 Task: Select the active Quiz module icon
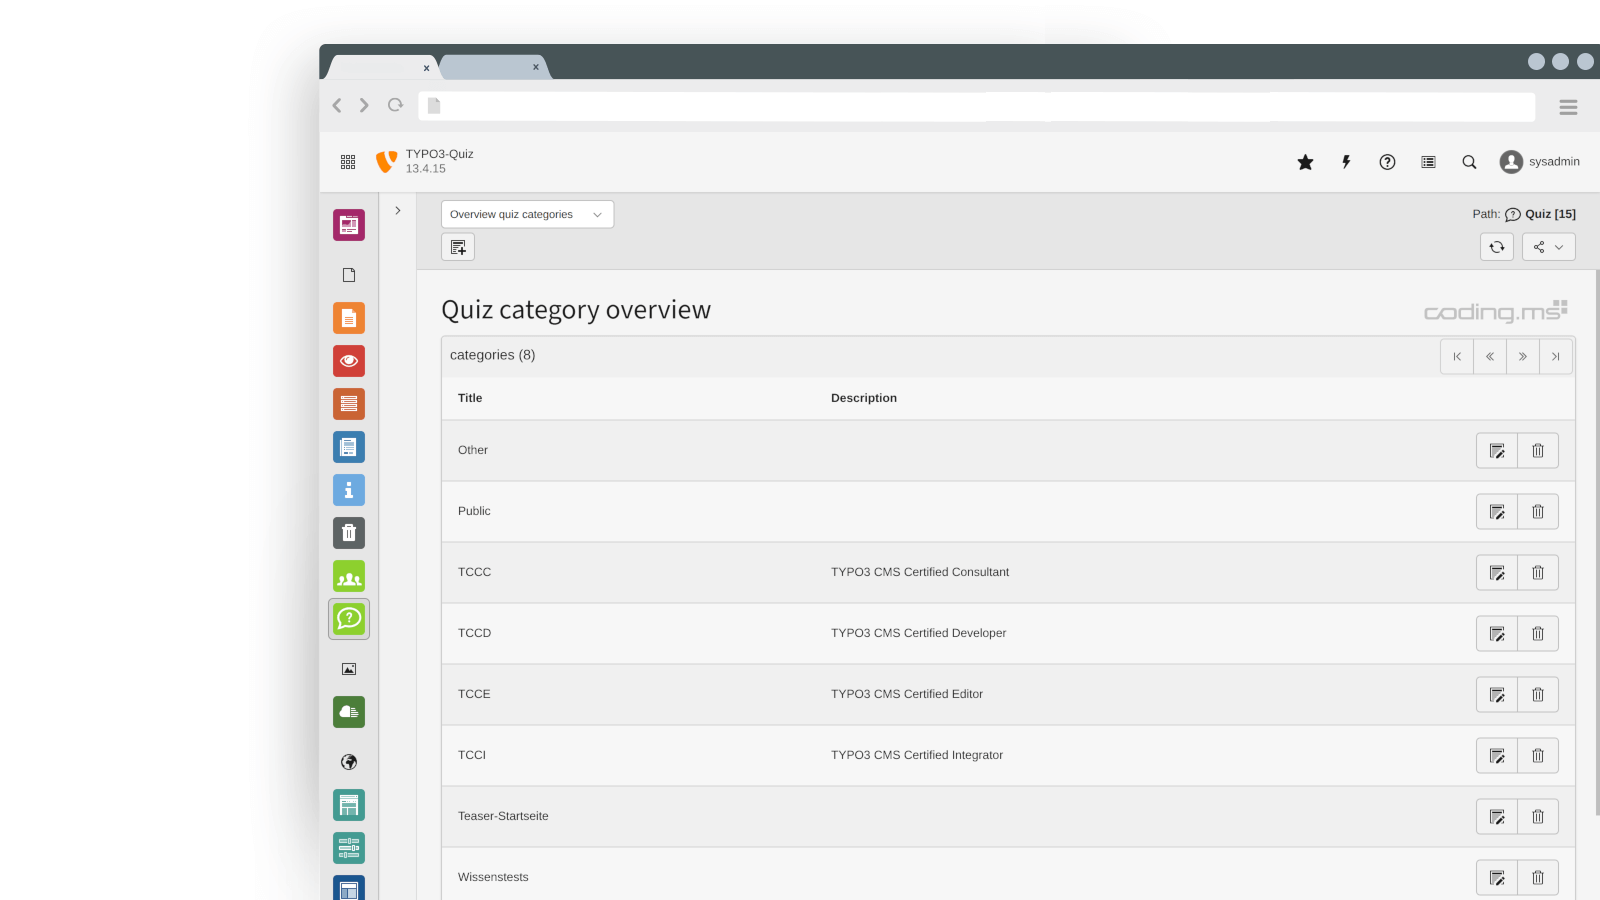pos(349,619)
